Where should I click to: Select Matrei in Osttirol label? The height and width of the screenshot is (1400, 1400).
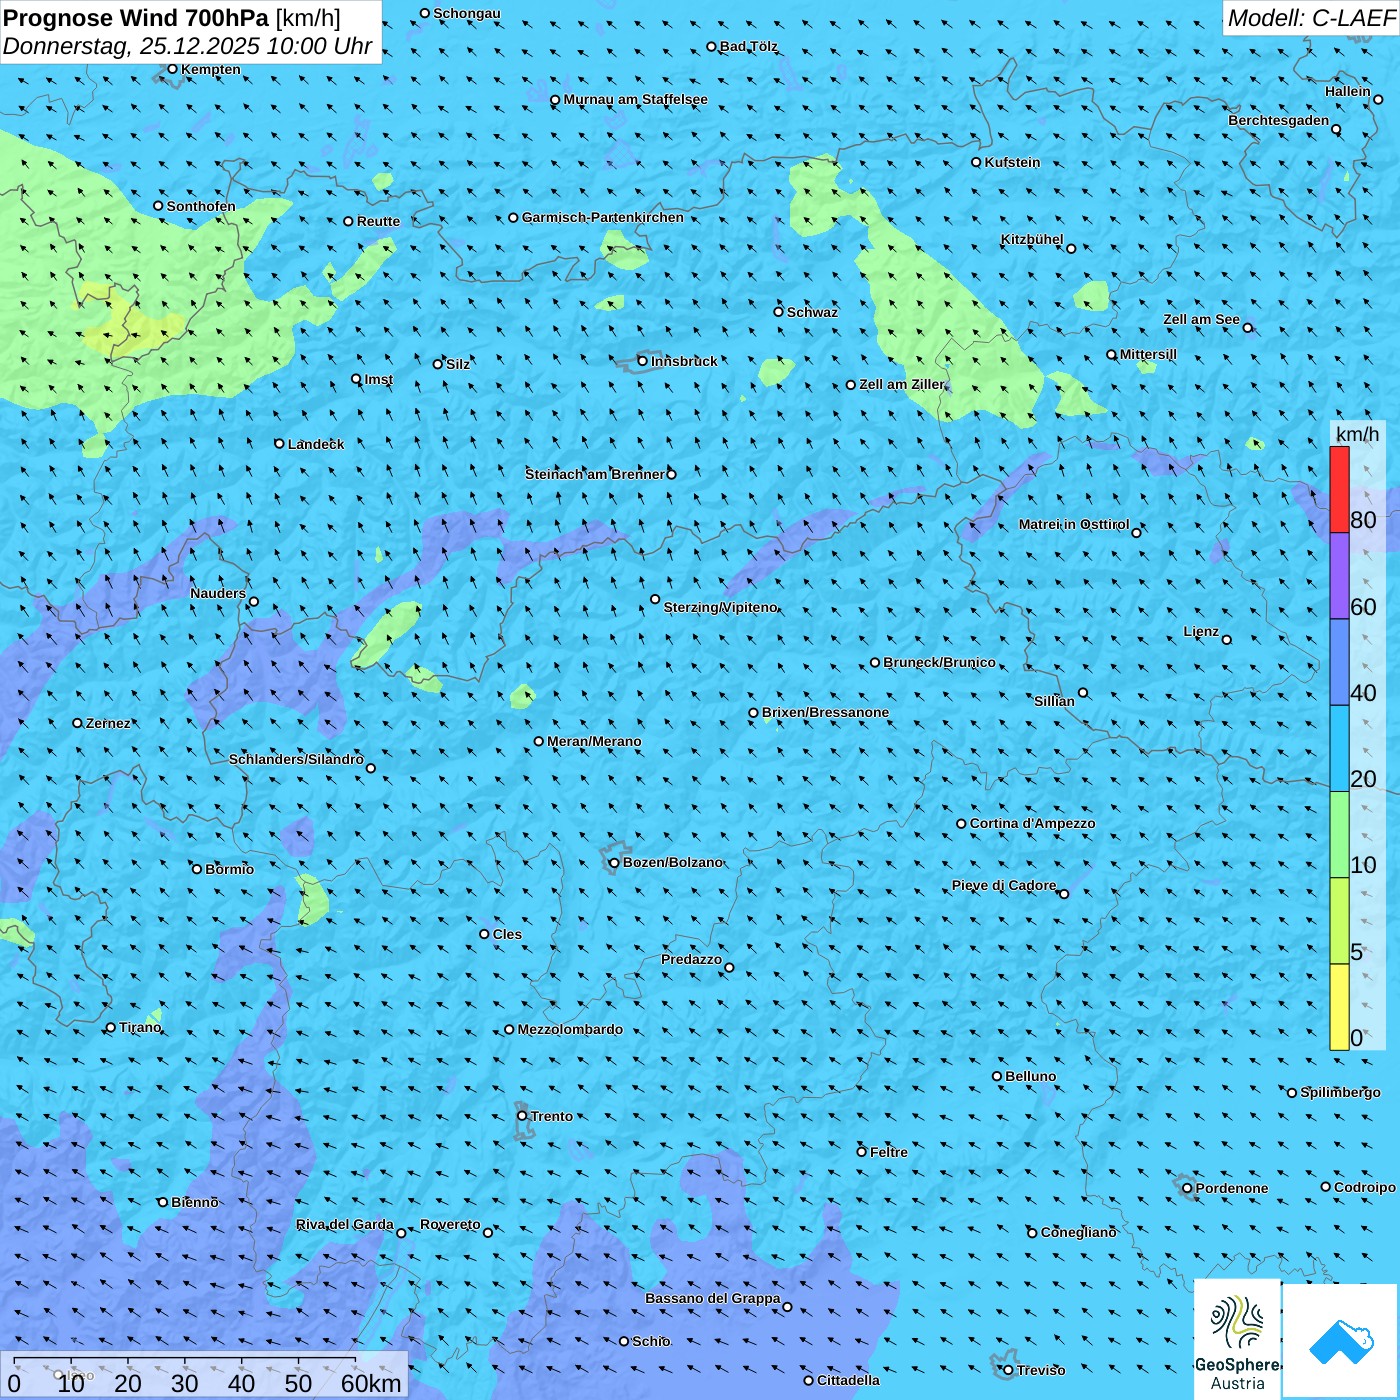pyautogui.click(x=1074, y=525)
